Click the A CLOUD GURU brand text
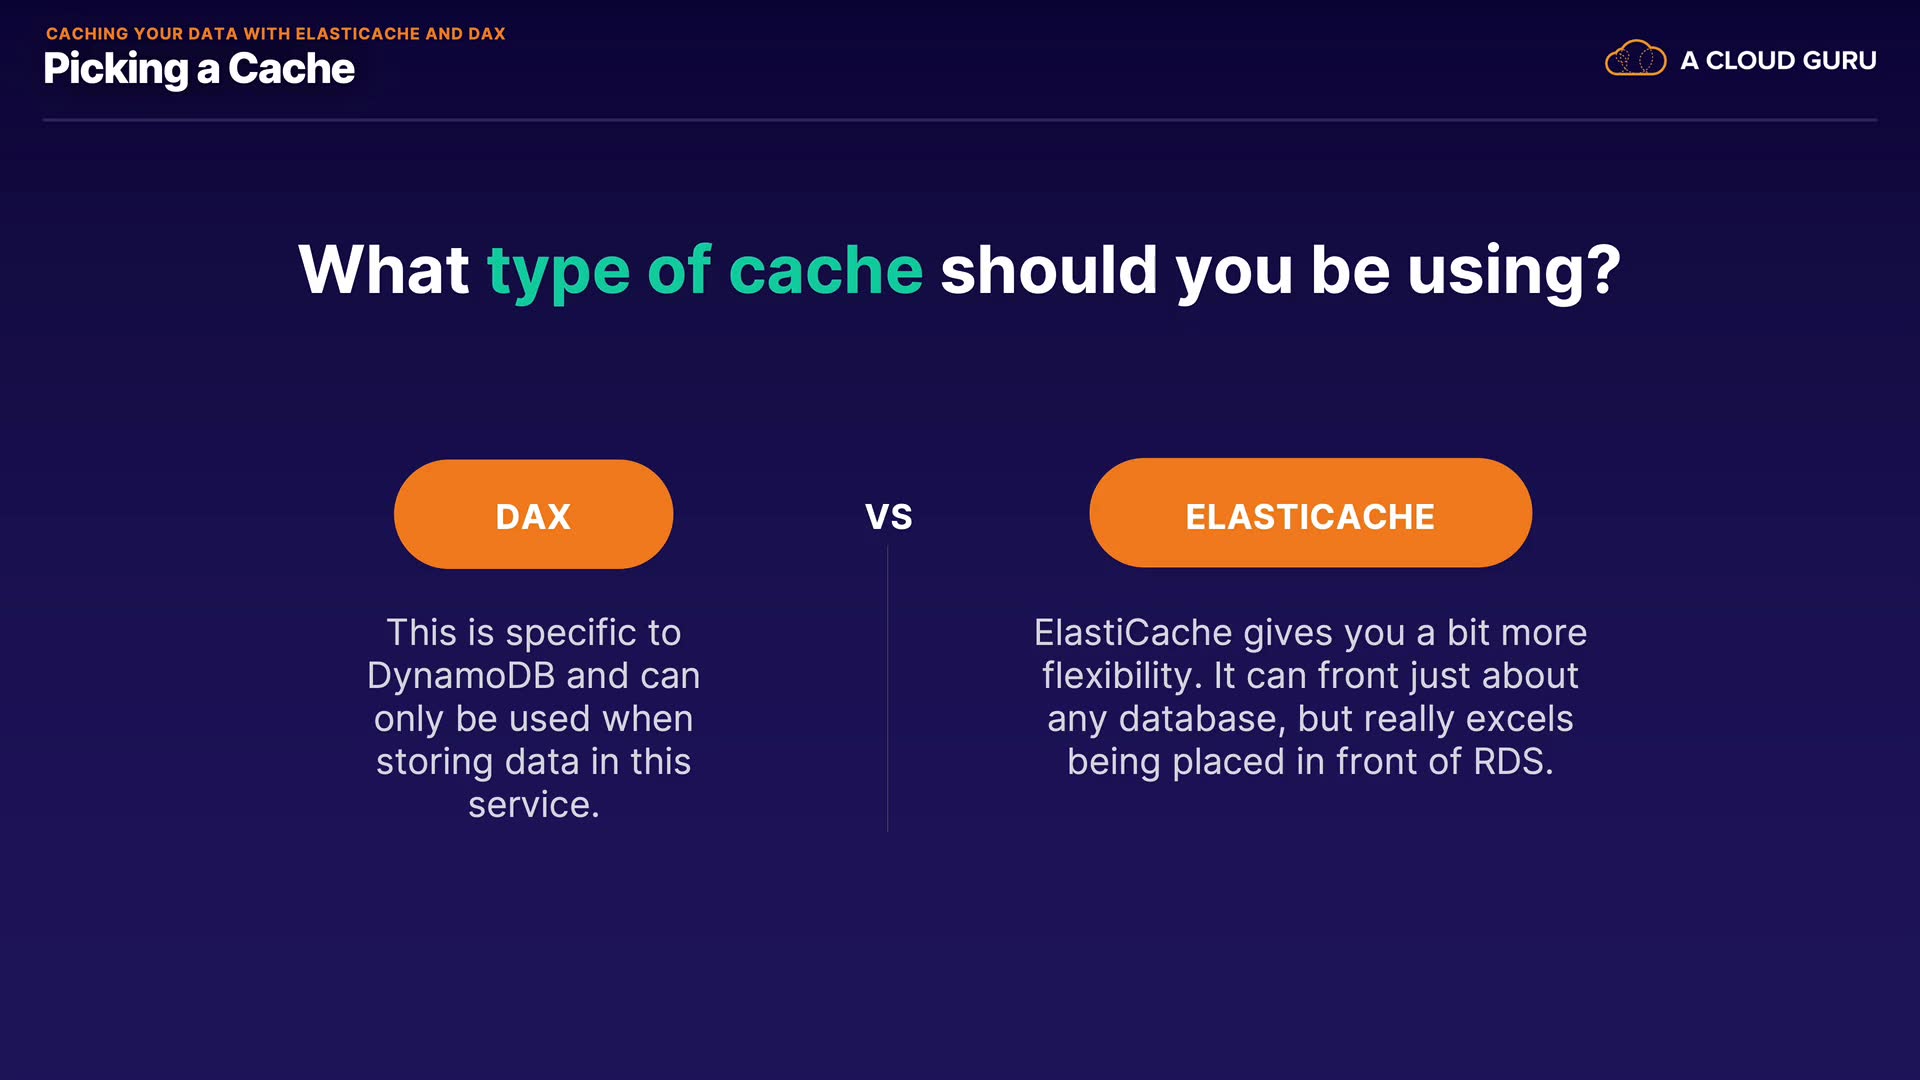 click(x=1778, y=61)
